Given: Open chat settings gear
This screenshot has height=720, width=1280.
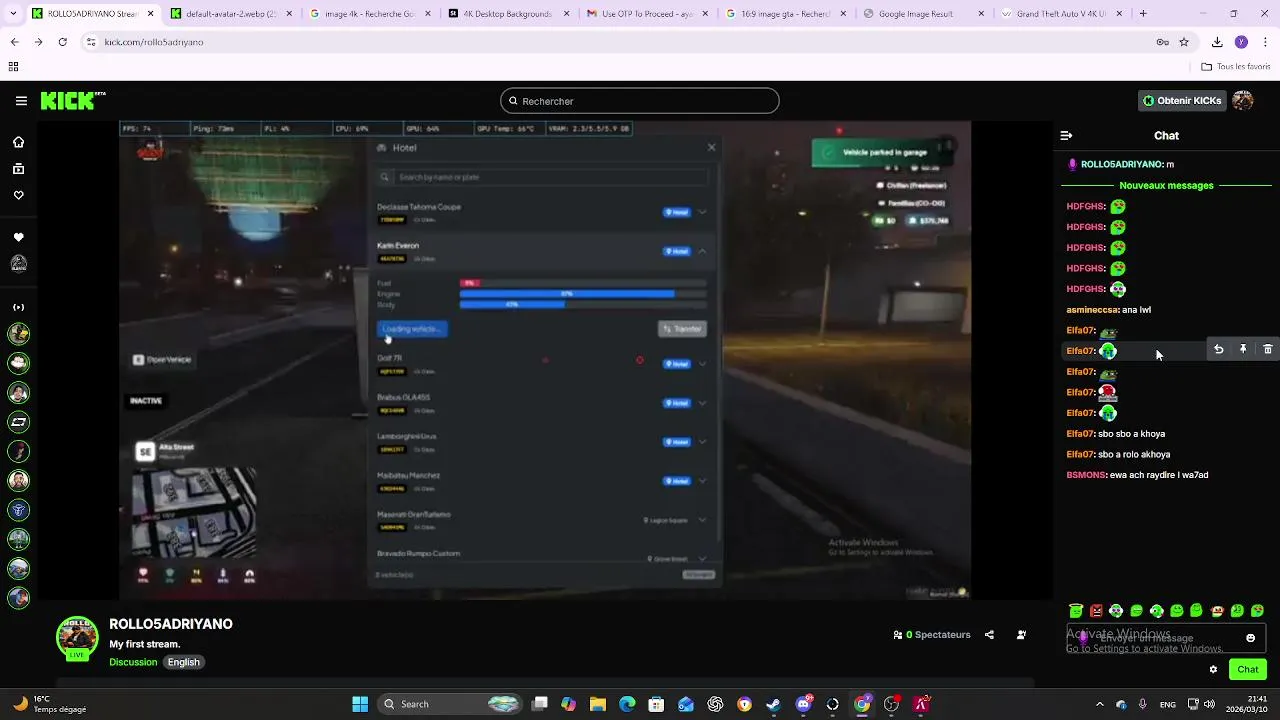Looking at the screenshot, I should [x=1213, y=669].
